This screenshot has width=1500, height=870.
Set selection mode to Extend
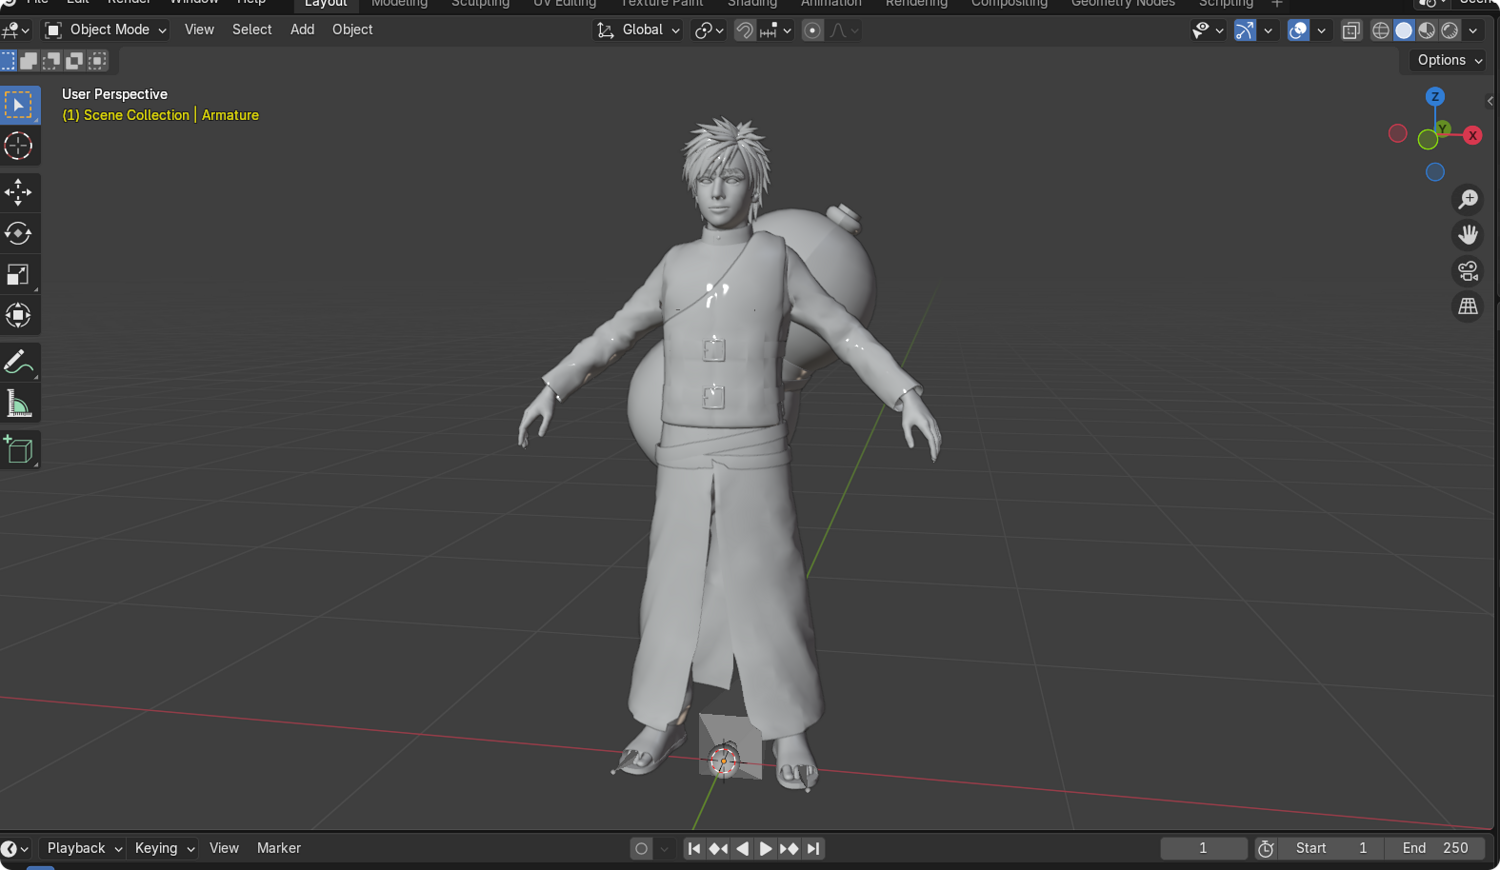(x=29, y=61)
